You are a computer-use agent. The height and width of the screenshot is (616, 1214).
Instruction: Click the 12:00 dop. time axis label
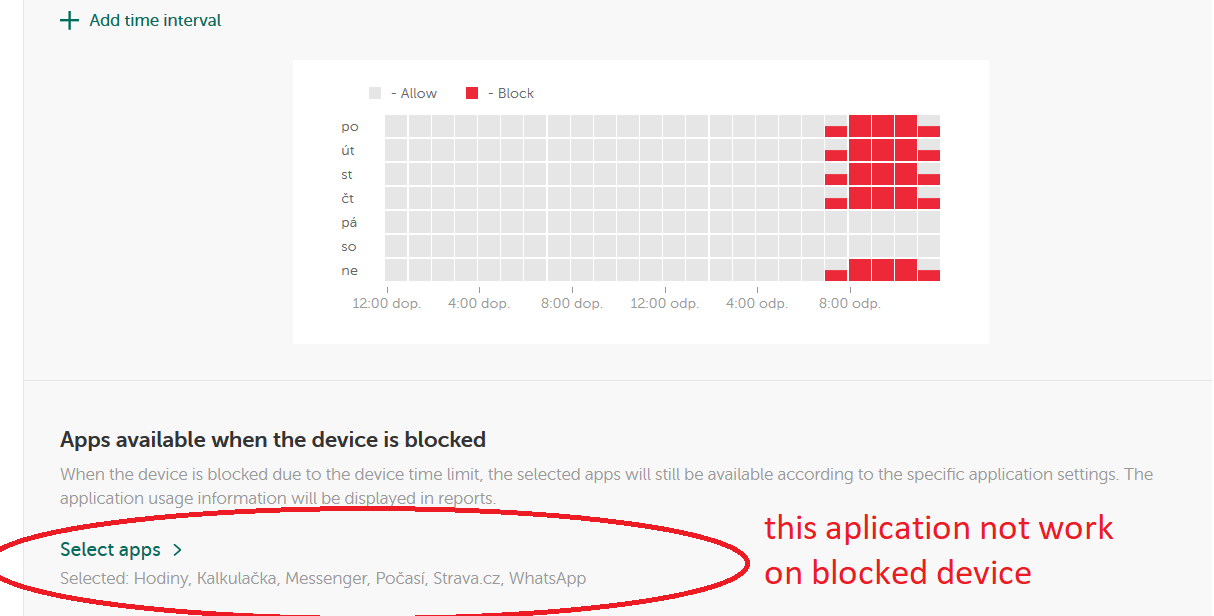point(387,303)
